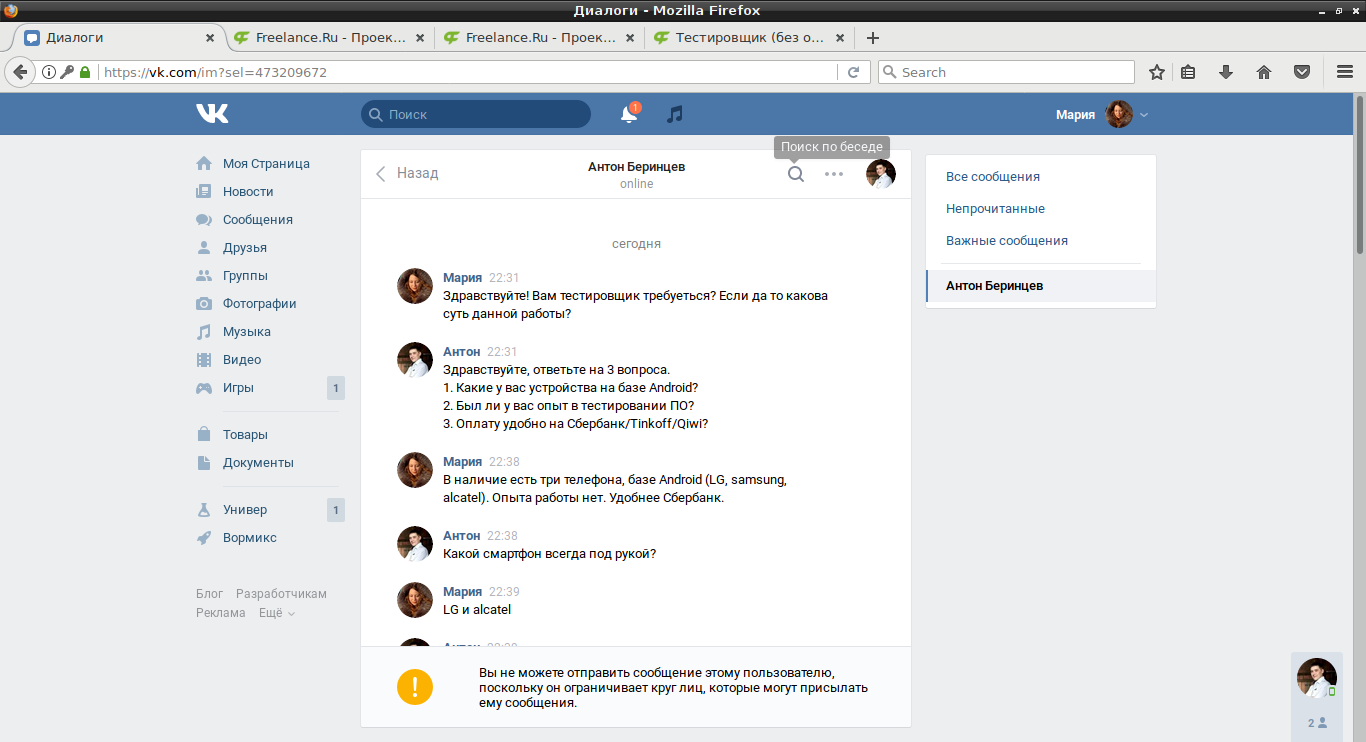
Task: Show bookmarks list icon
Action: (x=1188, y=72)
